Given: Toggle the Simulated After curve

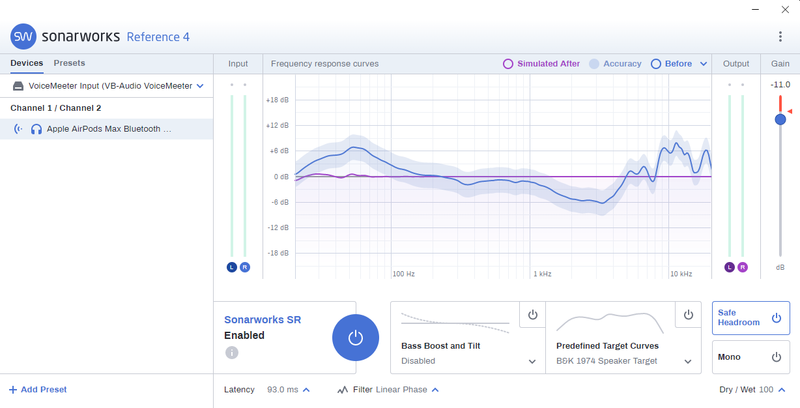Looking at the screenshot, I should pyautogui.click(x=541, y=64).
